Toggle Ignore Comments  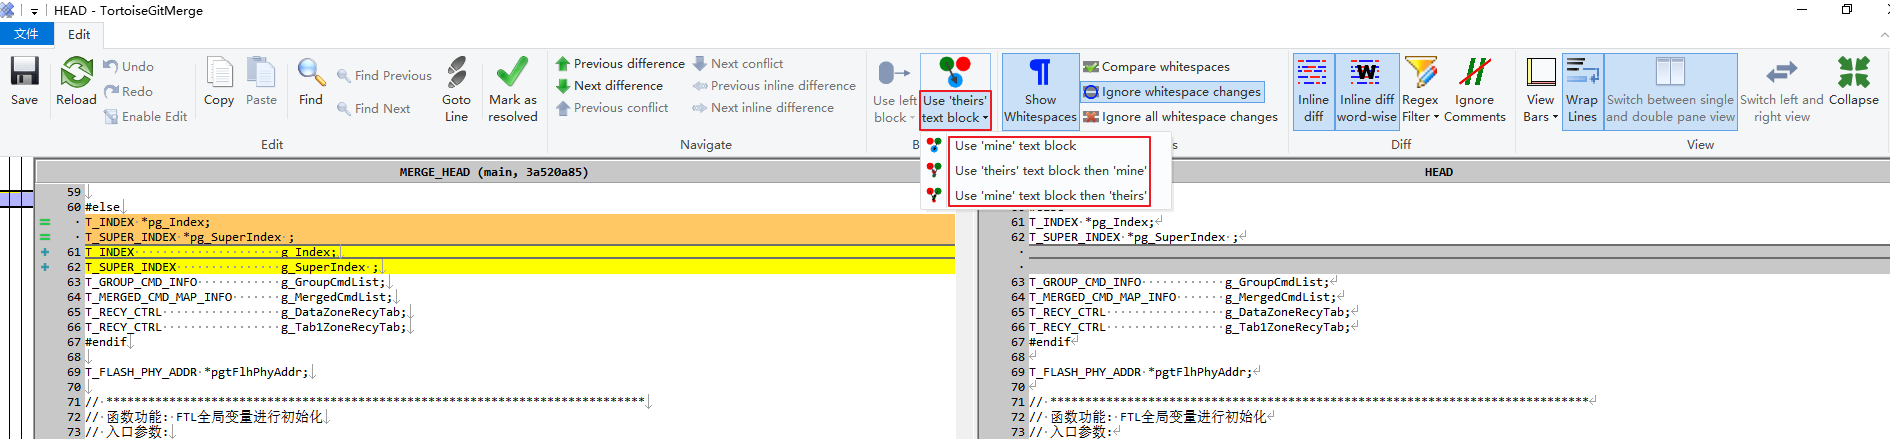pos(1474,90)
